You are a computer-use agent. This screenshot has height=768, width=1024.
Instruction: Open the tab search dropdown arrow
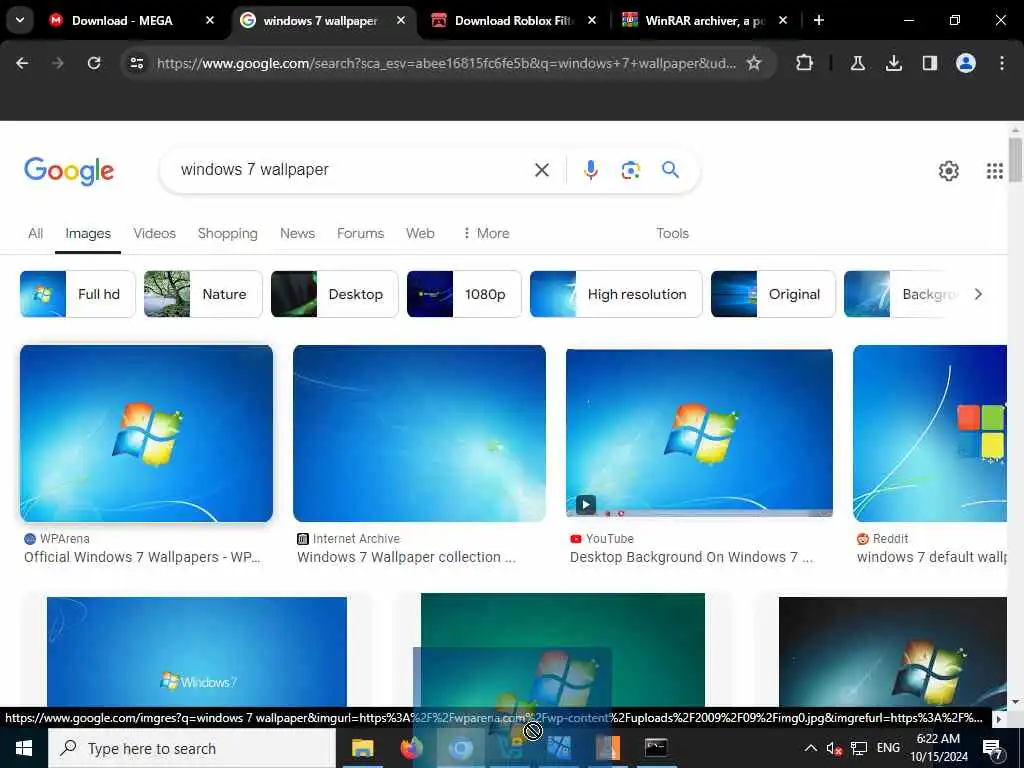(x=20, y=20)
